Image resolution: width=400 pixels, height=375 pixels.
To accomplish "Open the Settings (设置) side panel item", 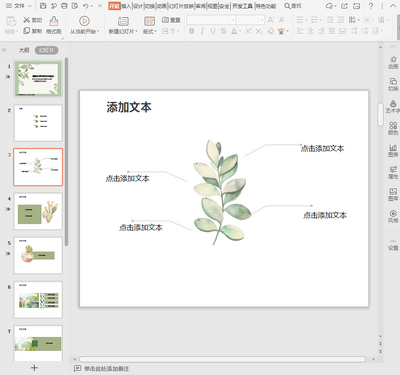I will pos(393,245).
